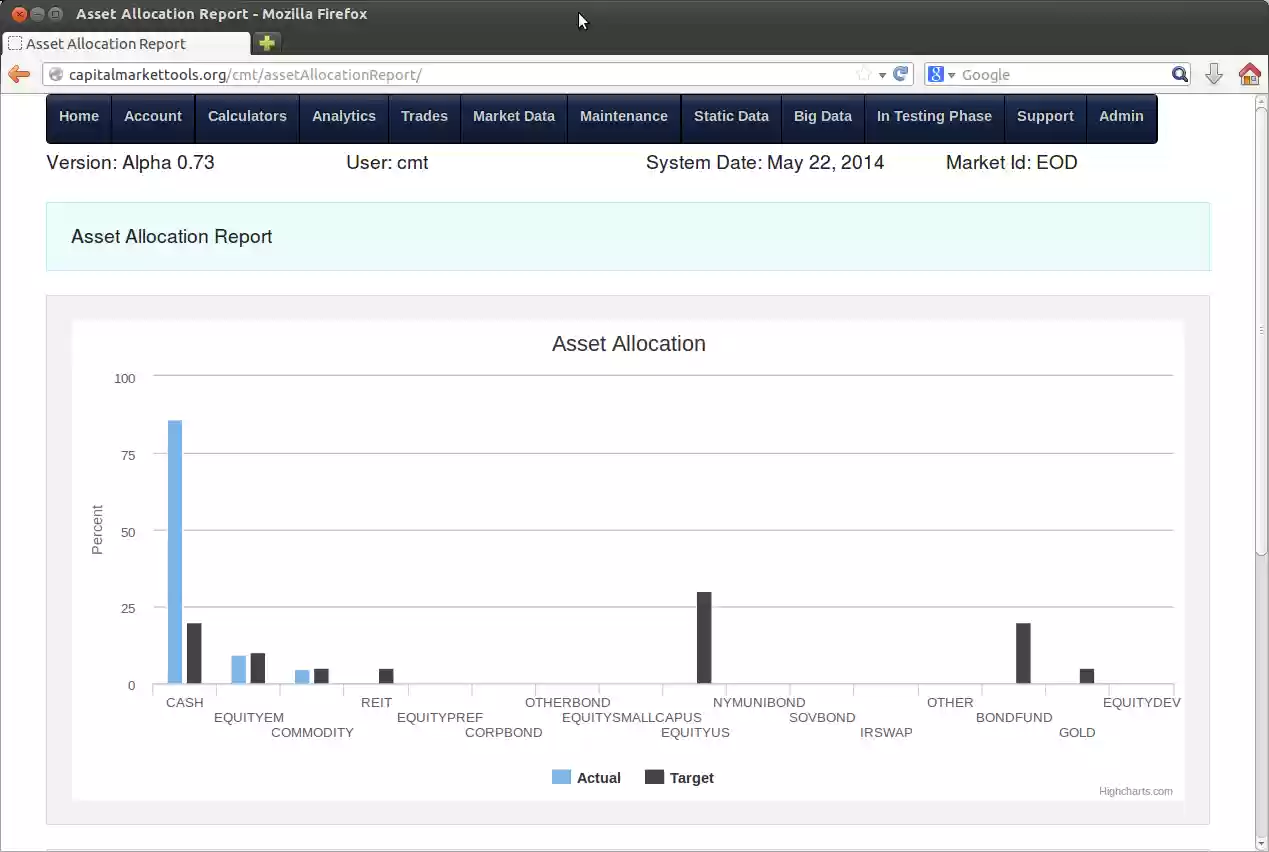Navigate back using the back arrow
This screenshot has height=852, width=1269.
18,74
